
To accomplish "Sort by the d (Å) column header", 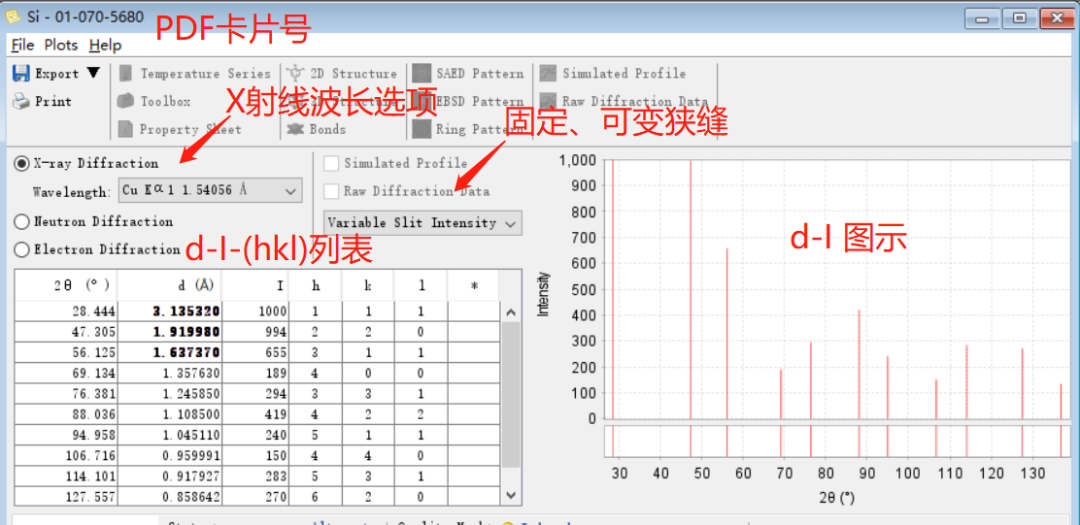I will (x=169, y=285).
